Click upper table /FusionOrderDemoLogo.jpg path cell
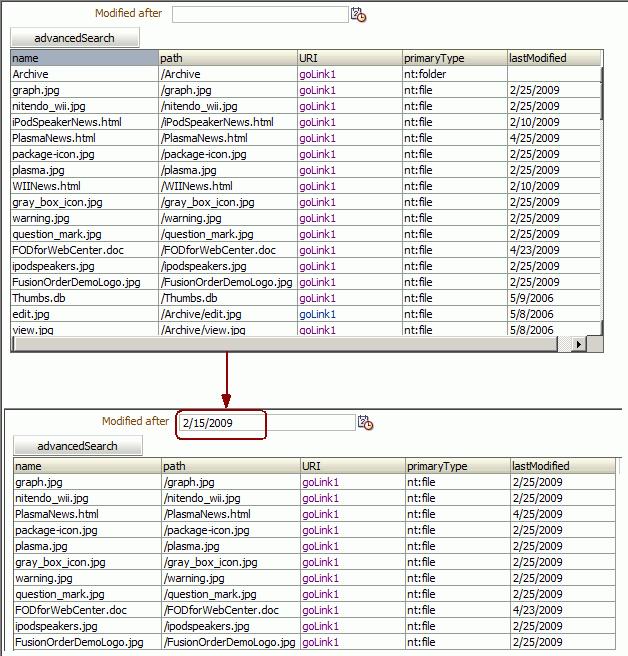Screen dimensions: 628x656 (228, 282)
